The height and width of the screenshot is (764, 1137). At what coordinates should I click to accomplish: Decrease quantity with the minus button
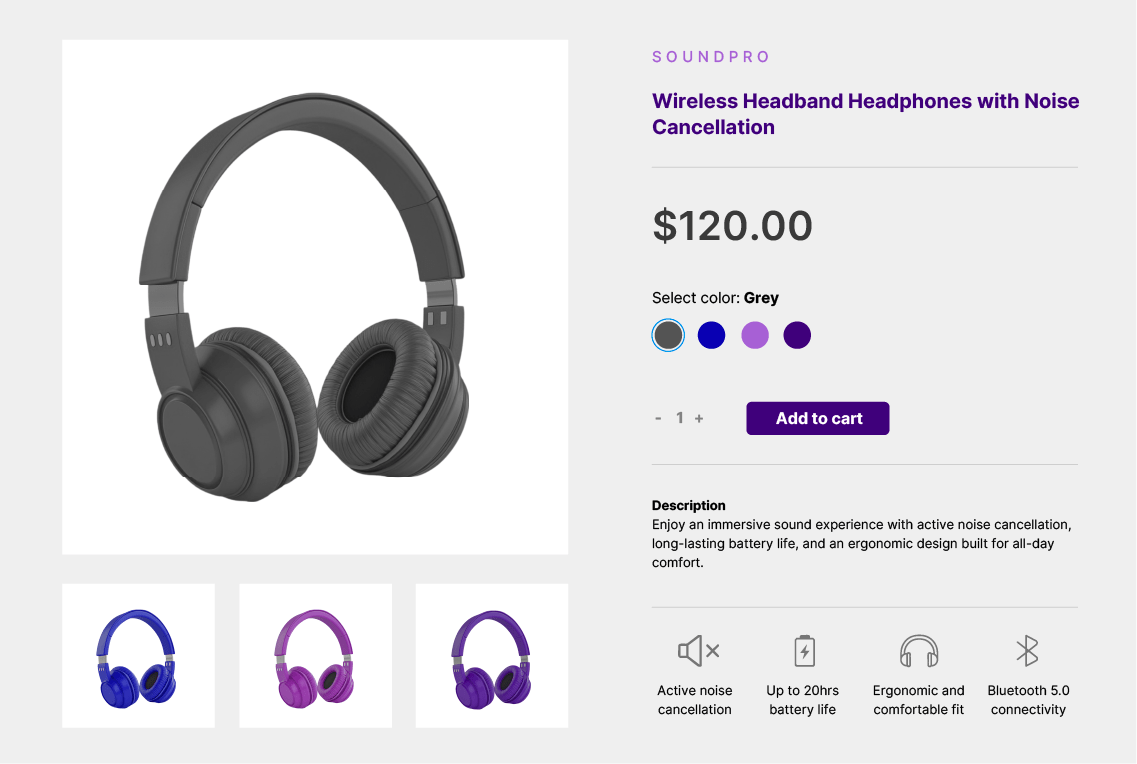click(658, 418)
